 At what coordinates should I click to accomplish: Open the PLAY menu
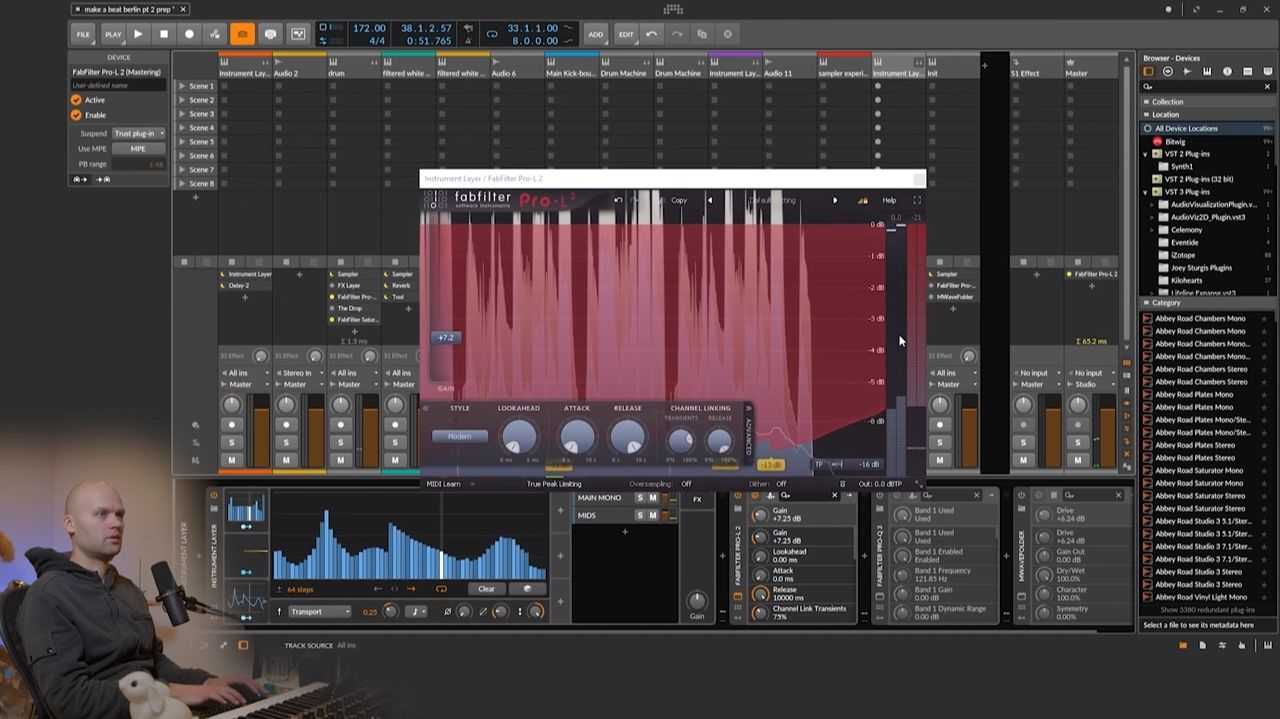point(113,34)
